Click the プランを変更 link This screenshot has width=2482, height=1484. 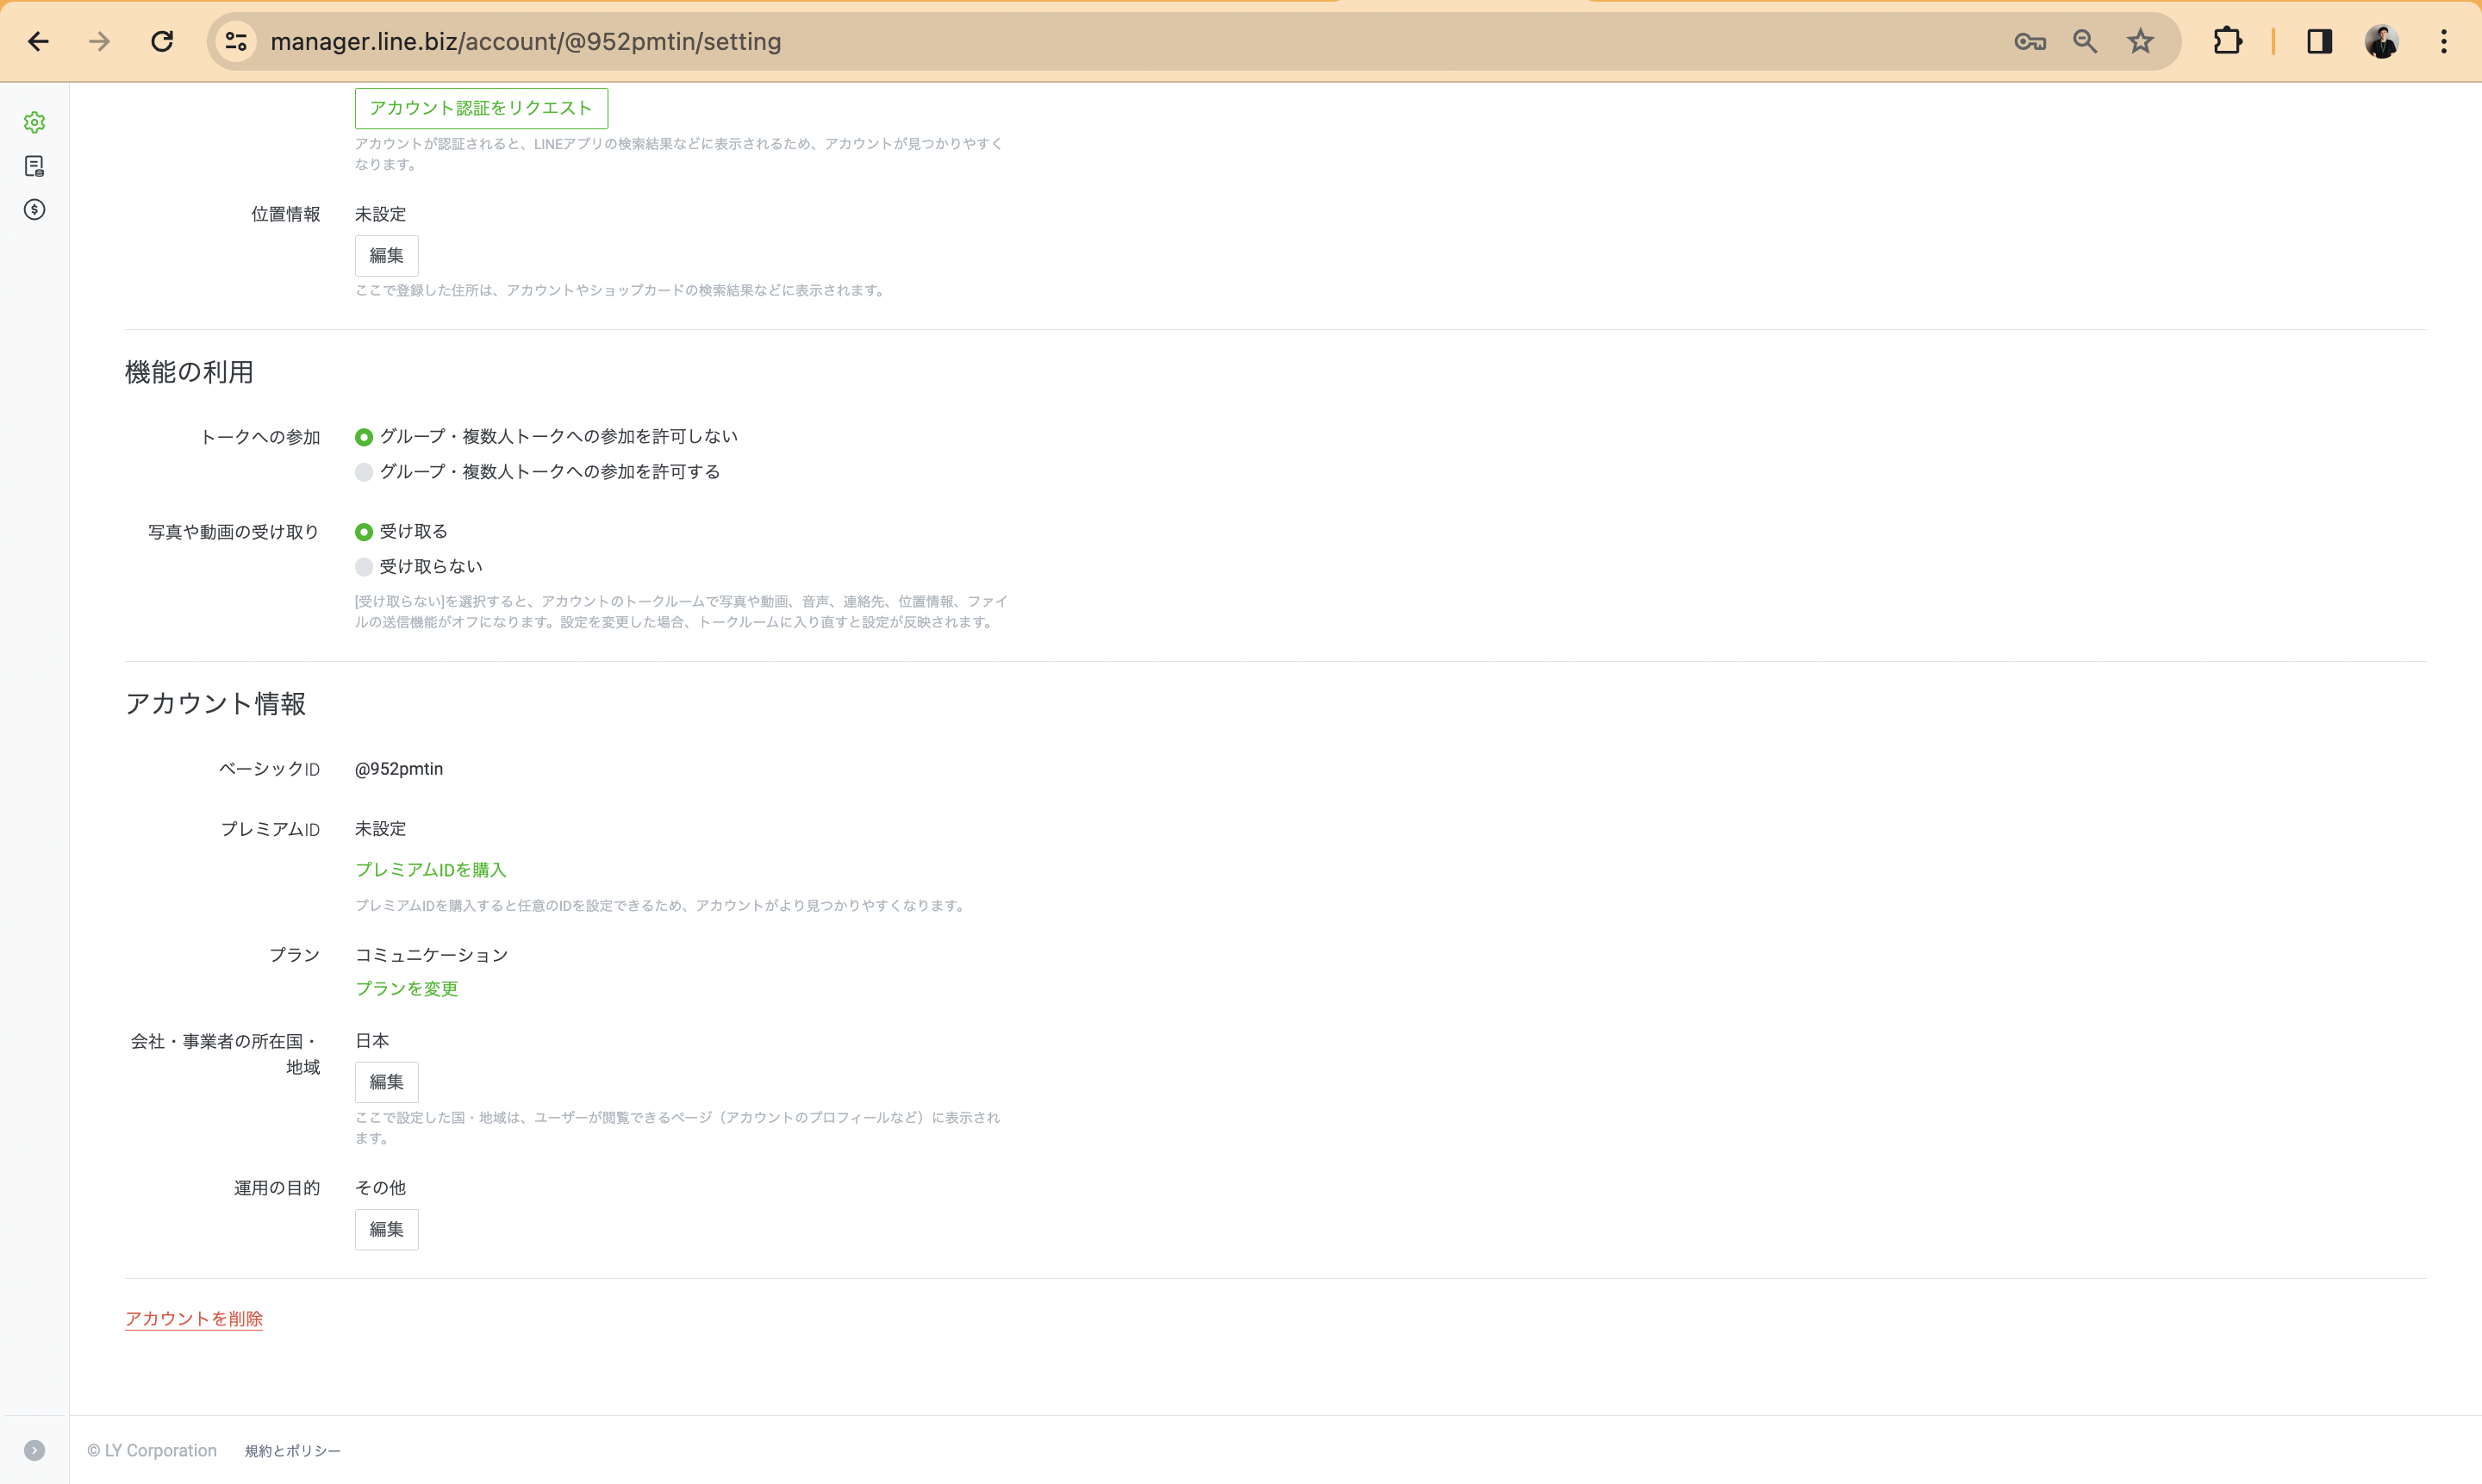406,989
